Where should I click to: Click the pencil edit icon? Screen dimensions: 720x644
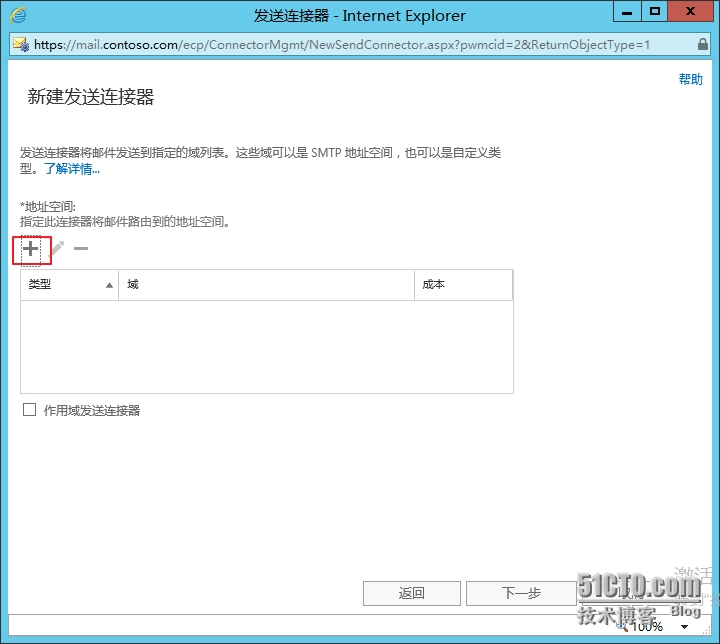click(x=58, y=249)
